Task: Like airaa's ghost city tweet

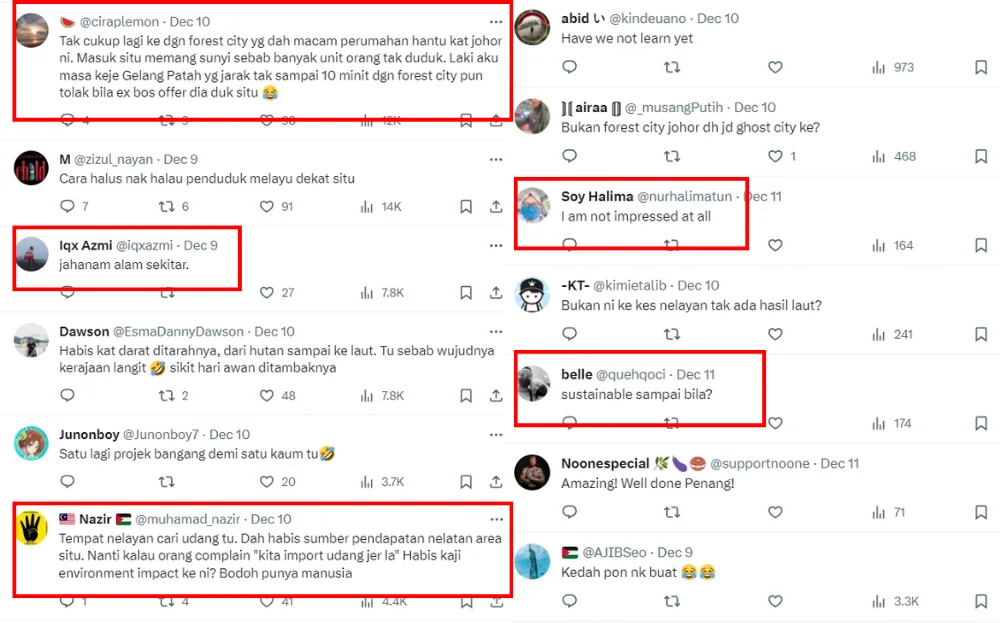Action: point(775,156)
